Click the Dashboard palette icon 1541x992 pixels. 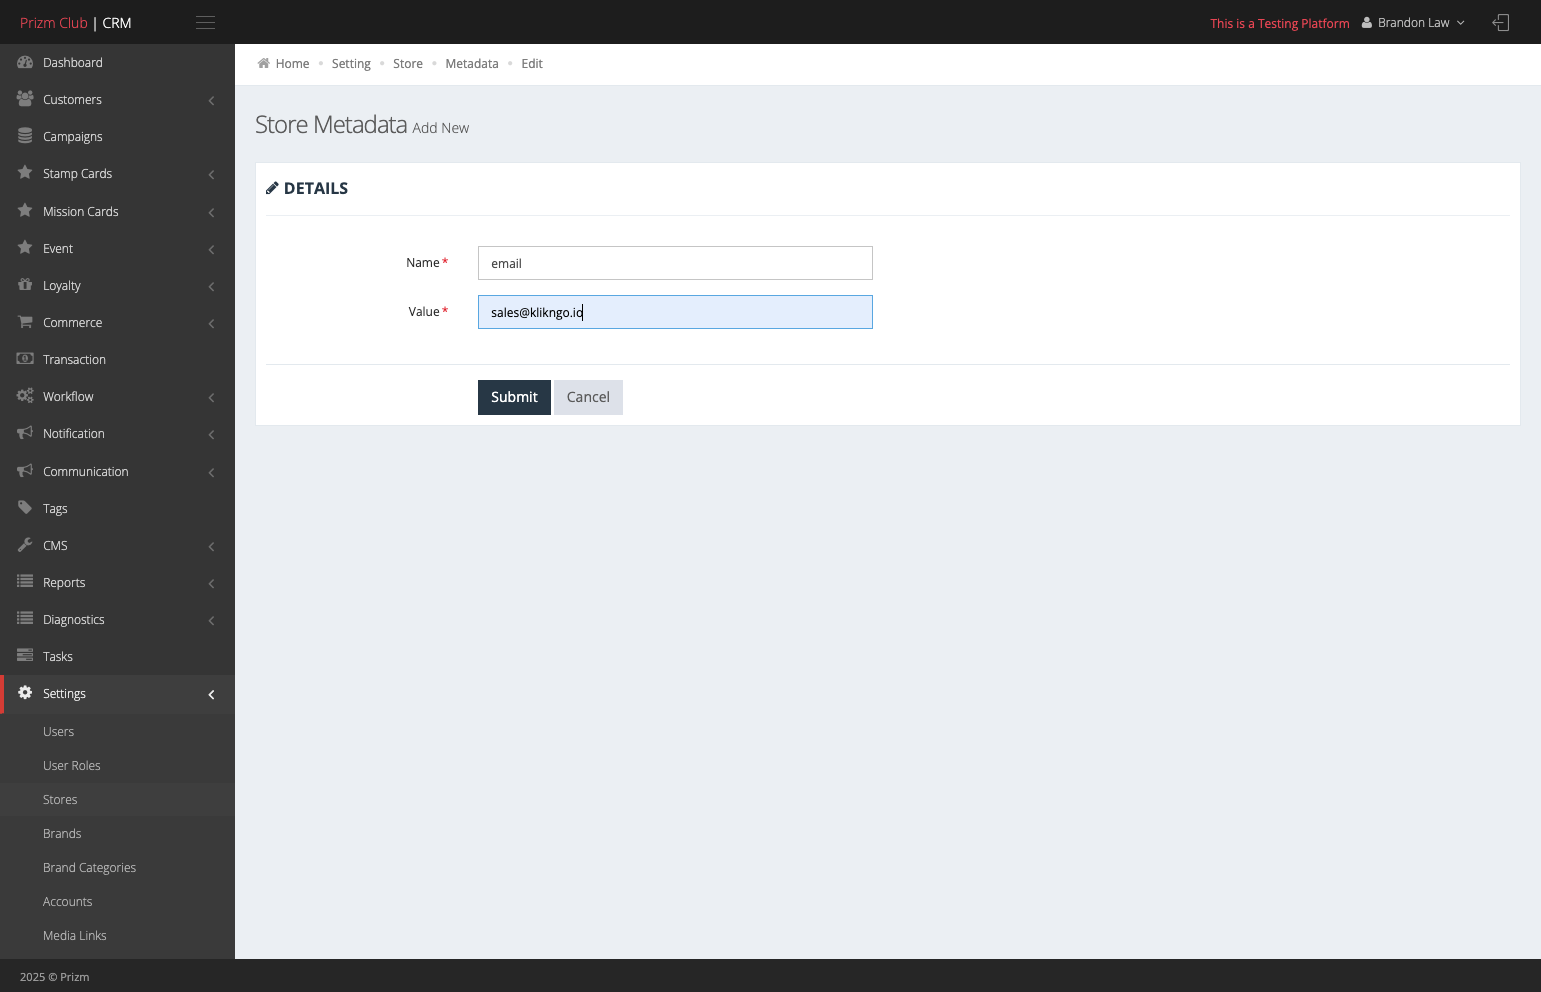pos(25,62)
